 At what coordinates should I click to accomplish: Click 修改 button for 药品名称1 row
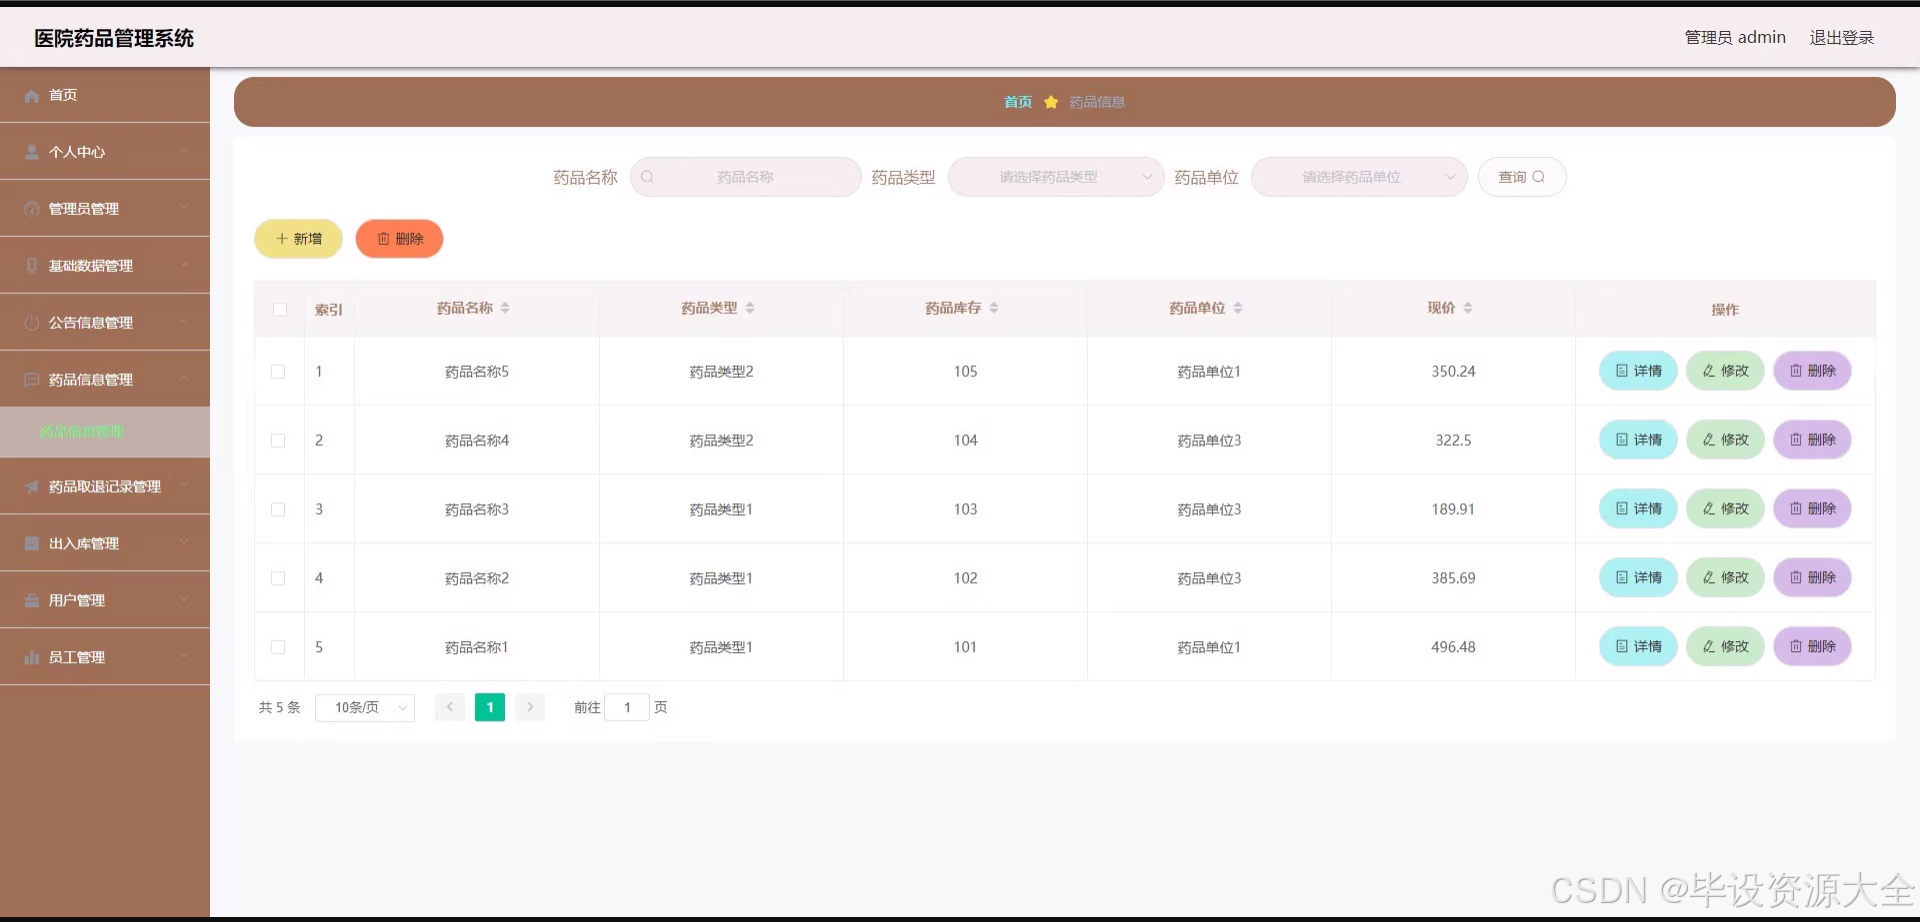tap(1725, 647)
